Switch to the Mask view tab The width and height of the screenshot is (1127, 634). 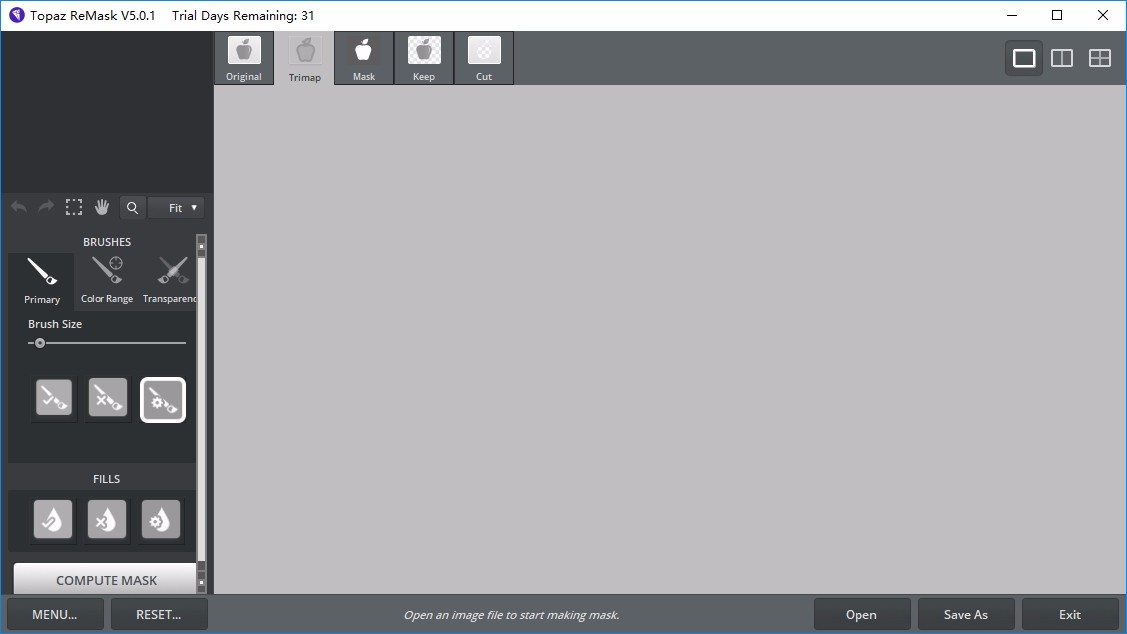click(364, 58)
